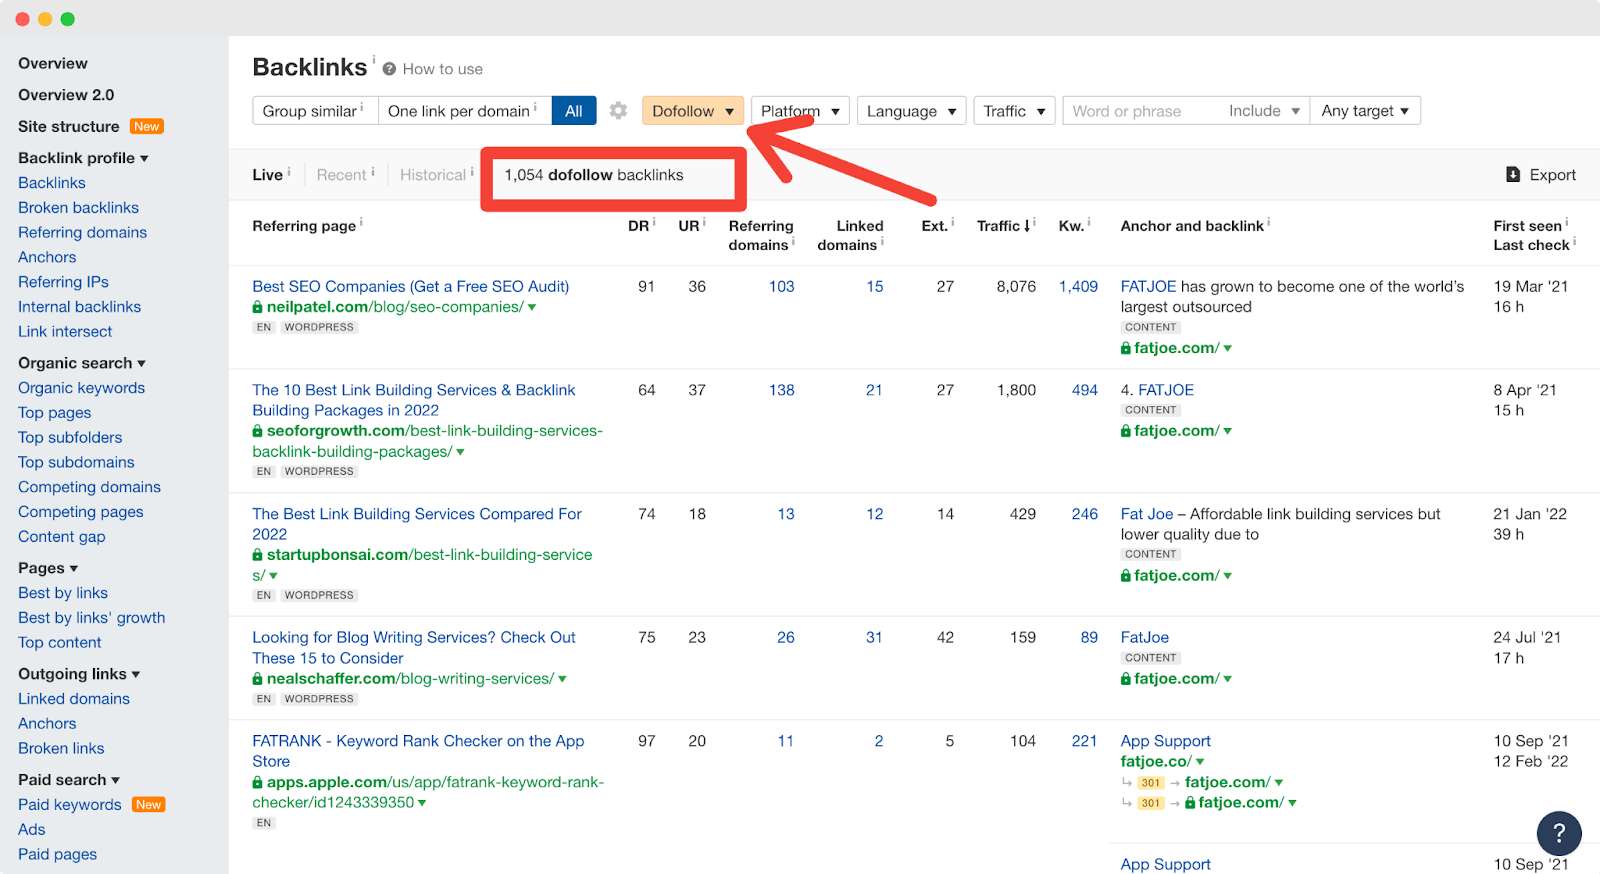Click the Export button

[1541, 175]
